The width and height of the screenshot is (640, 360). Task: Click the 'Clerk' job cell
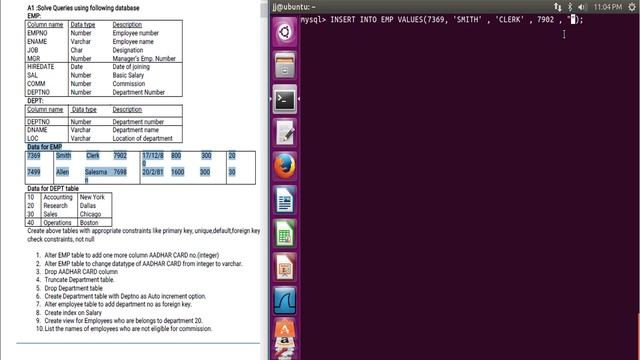click(x=93, y=156)
